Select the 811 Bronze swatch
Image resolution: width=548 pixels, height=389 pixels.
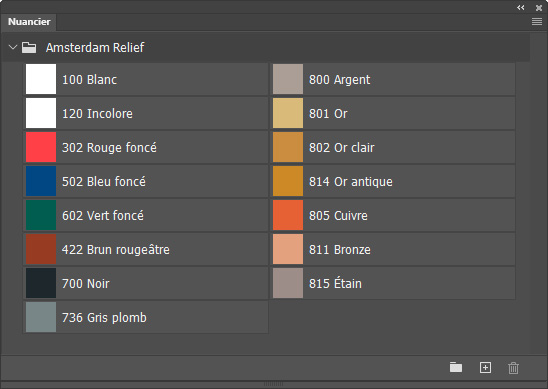coord(393,249)
